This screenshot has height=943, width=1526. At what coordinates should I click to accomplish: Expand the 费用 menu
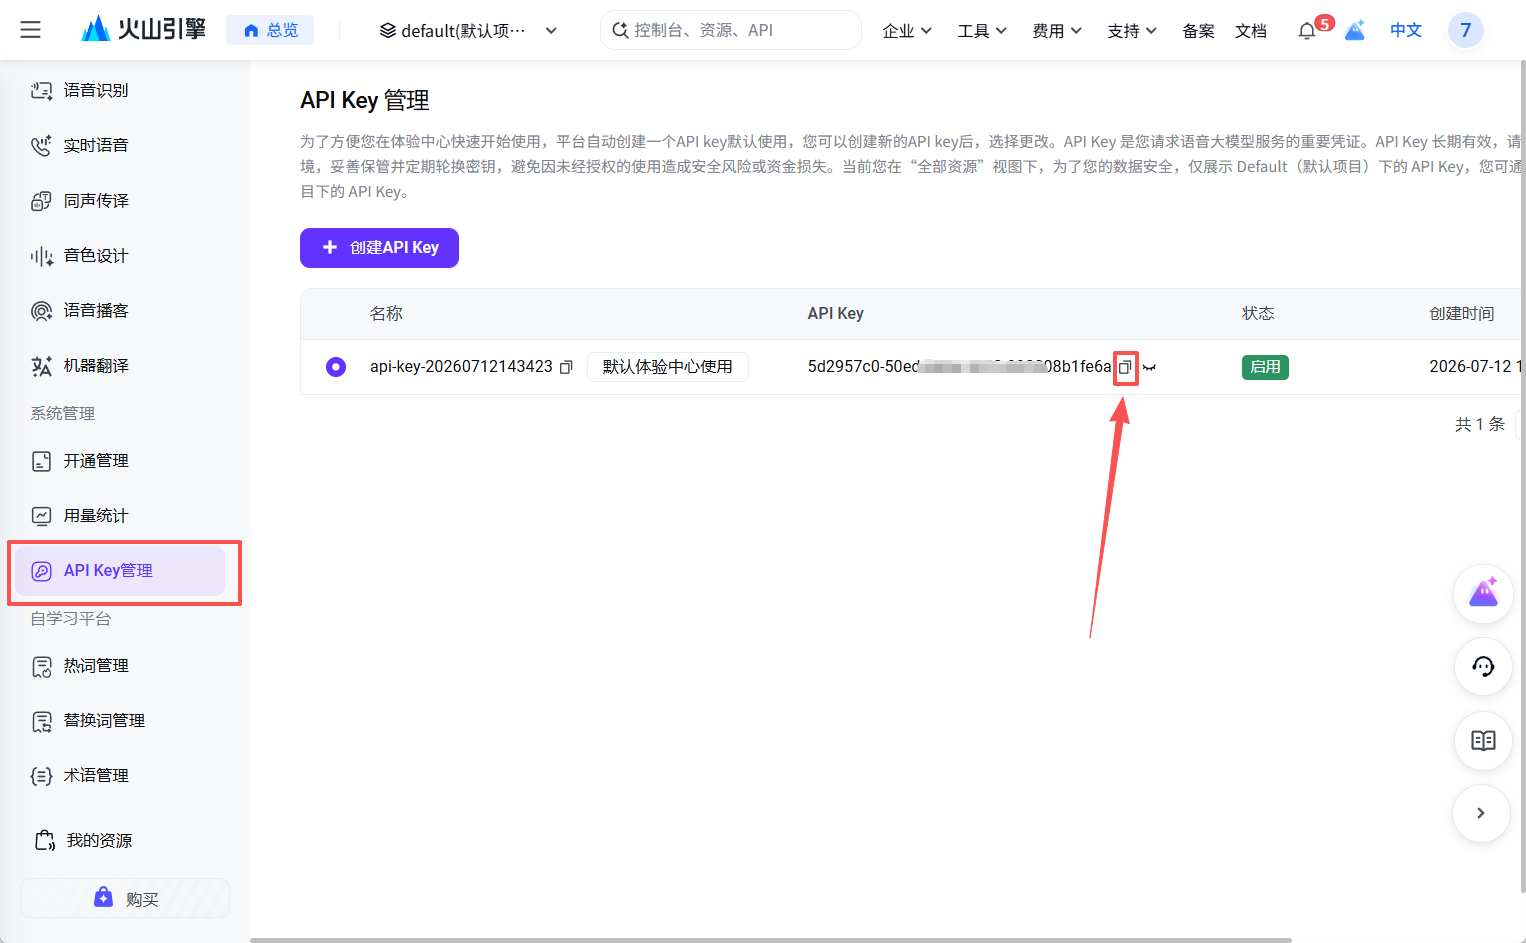(x=1057, y=31)
